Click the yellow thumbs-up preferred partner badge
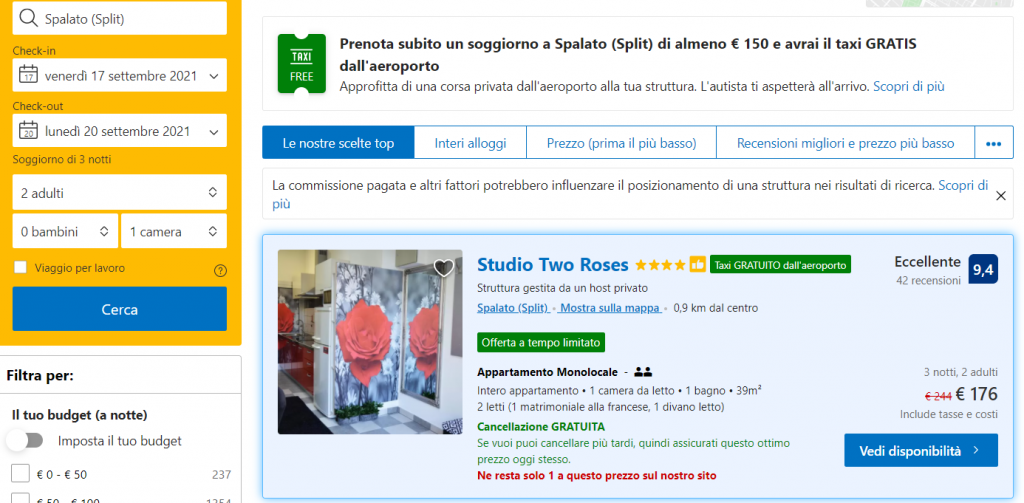This screenshot has width=1024, height=503. (697, 265)
